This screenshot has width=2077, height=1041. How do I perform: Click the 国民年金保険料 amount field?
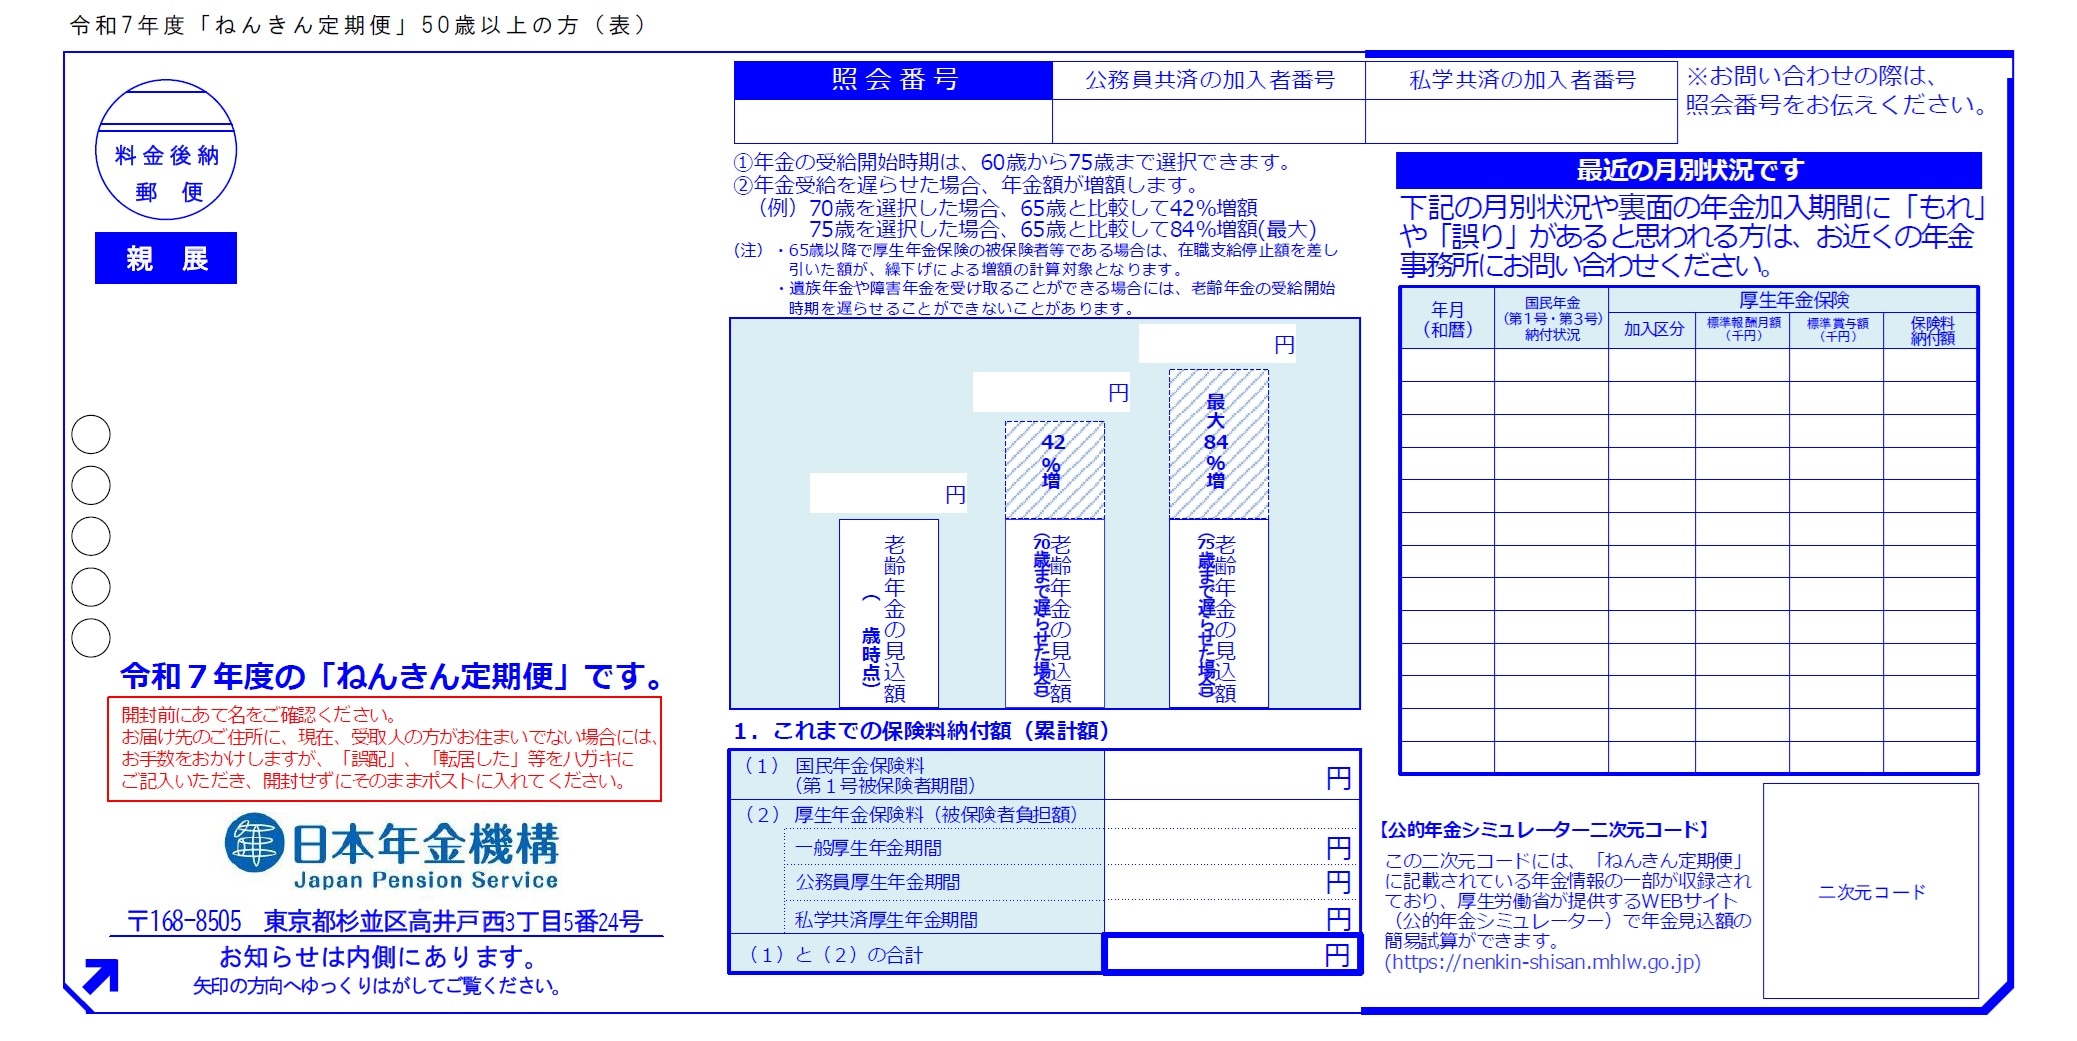[x=1231, y=775]
